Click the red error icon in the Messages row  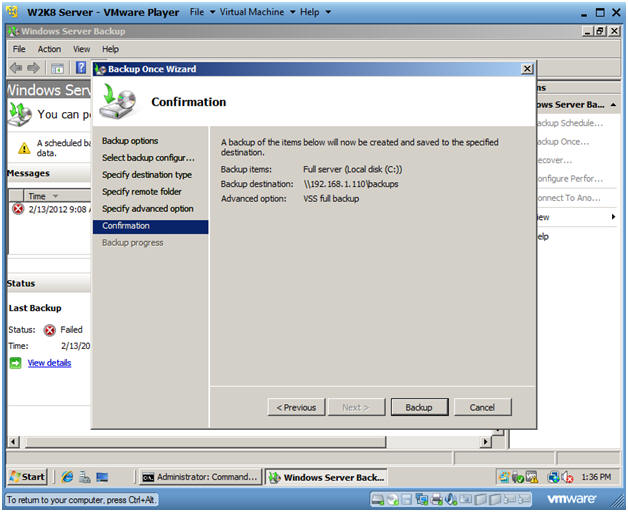pyautogui.click(x=18, y=209)
